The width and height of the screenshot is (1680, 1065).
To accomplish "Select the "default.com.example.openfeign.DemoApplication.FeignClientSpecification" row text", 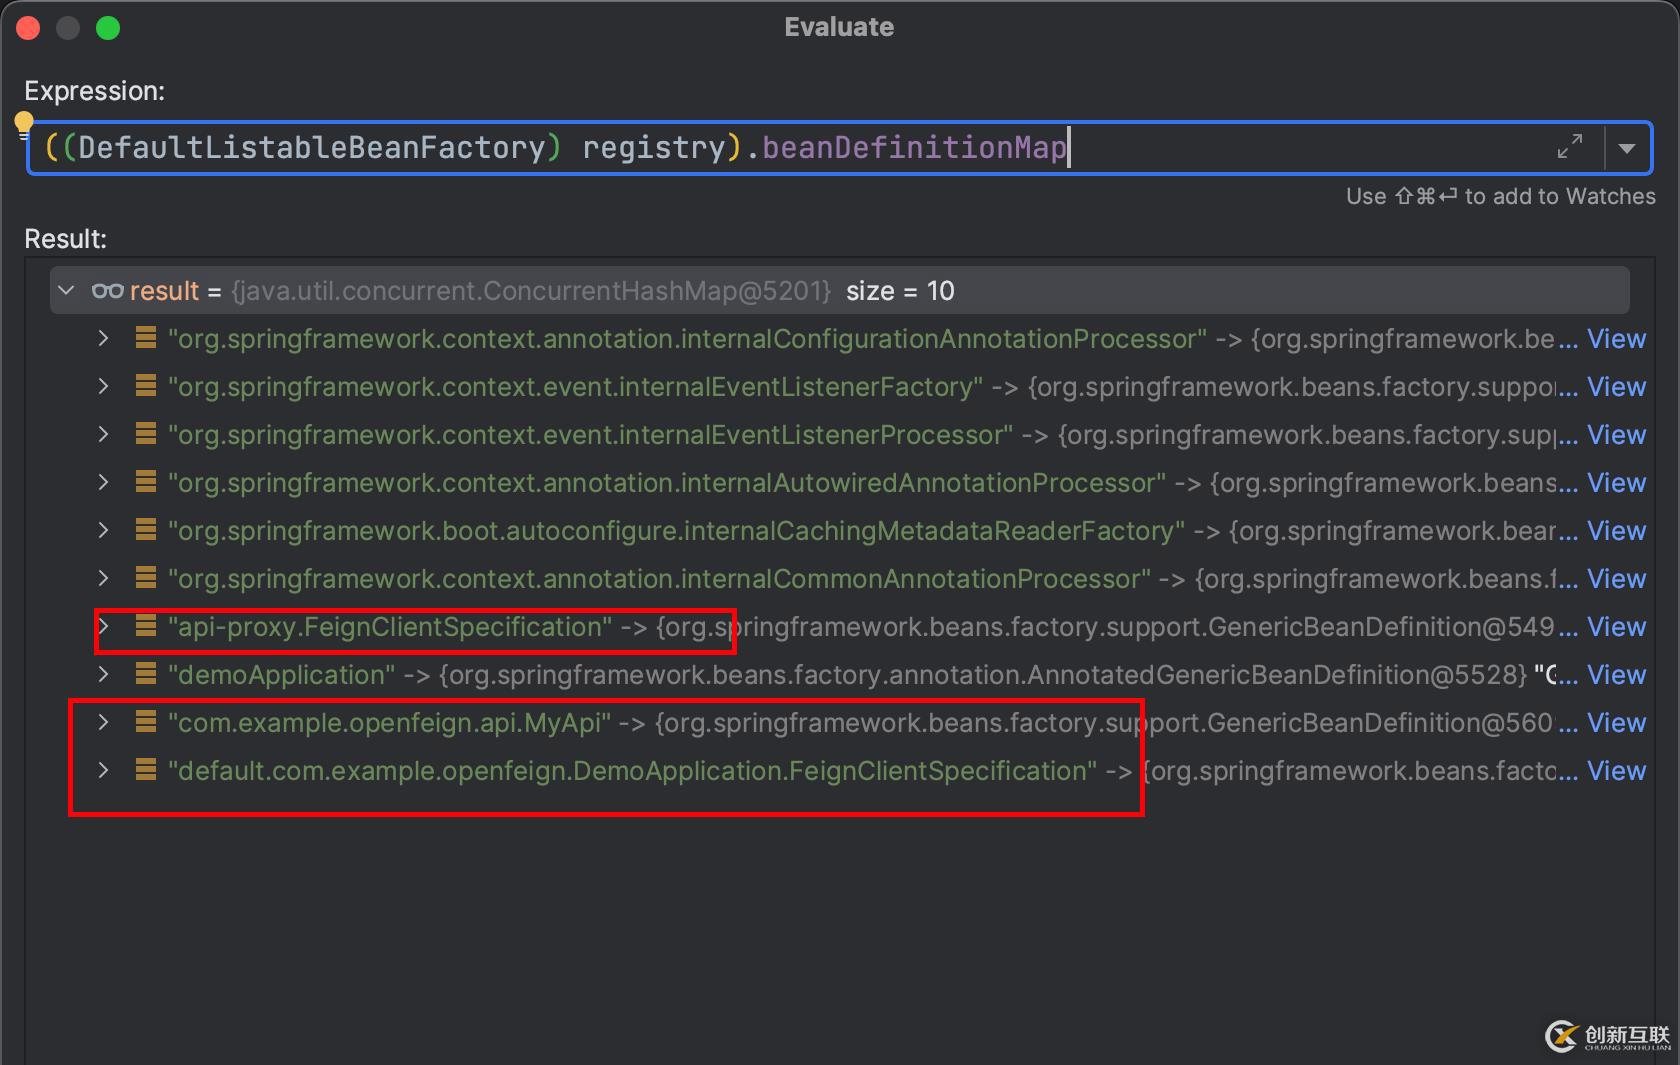I will pyautogui.click(x=633, y=771).
